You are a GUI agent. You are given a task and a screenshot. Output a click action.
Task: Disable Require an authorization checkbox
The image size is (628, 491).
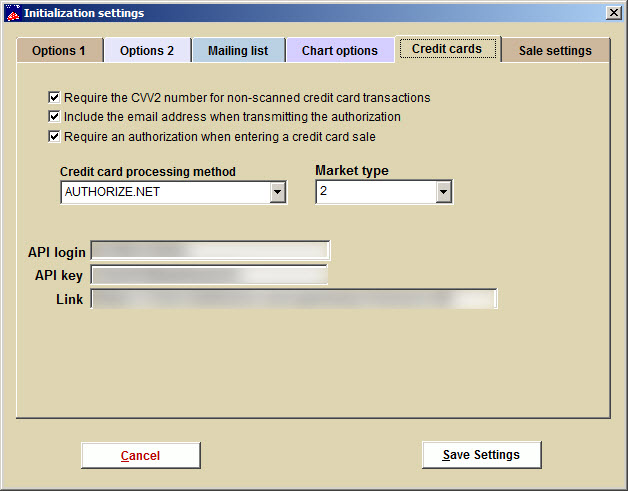point(54,136)
